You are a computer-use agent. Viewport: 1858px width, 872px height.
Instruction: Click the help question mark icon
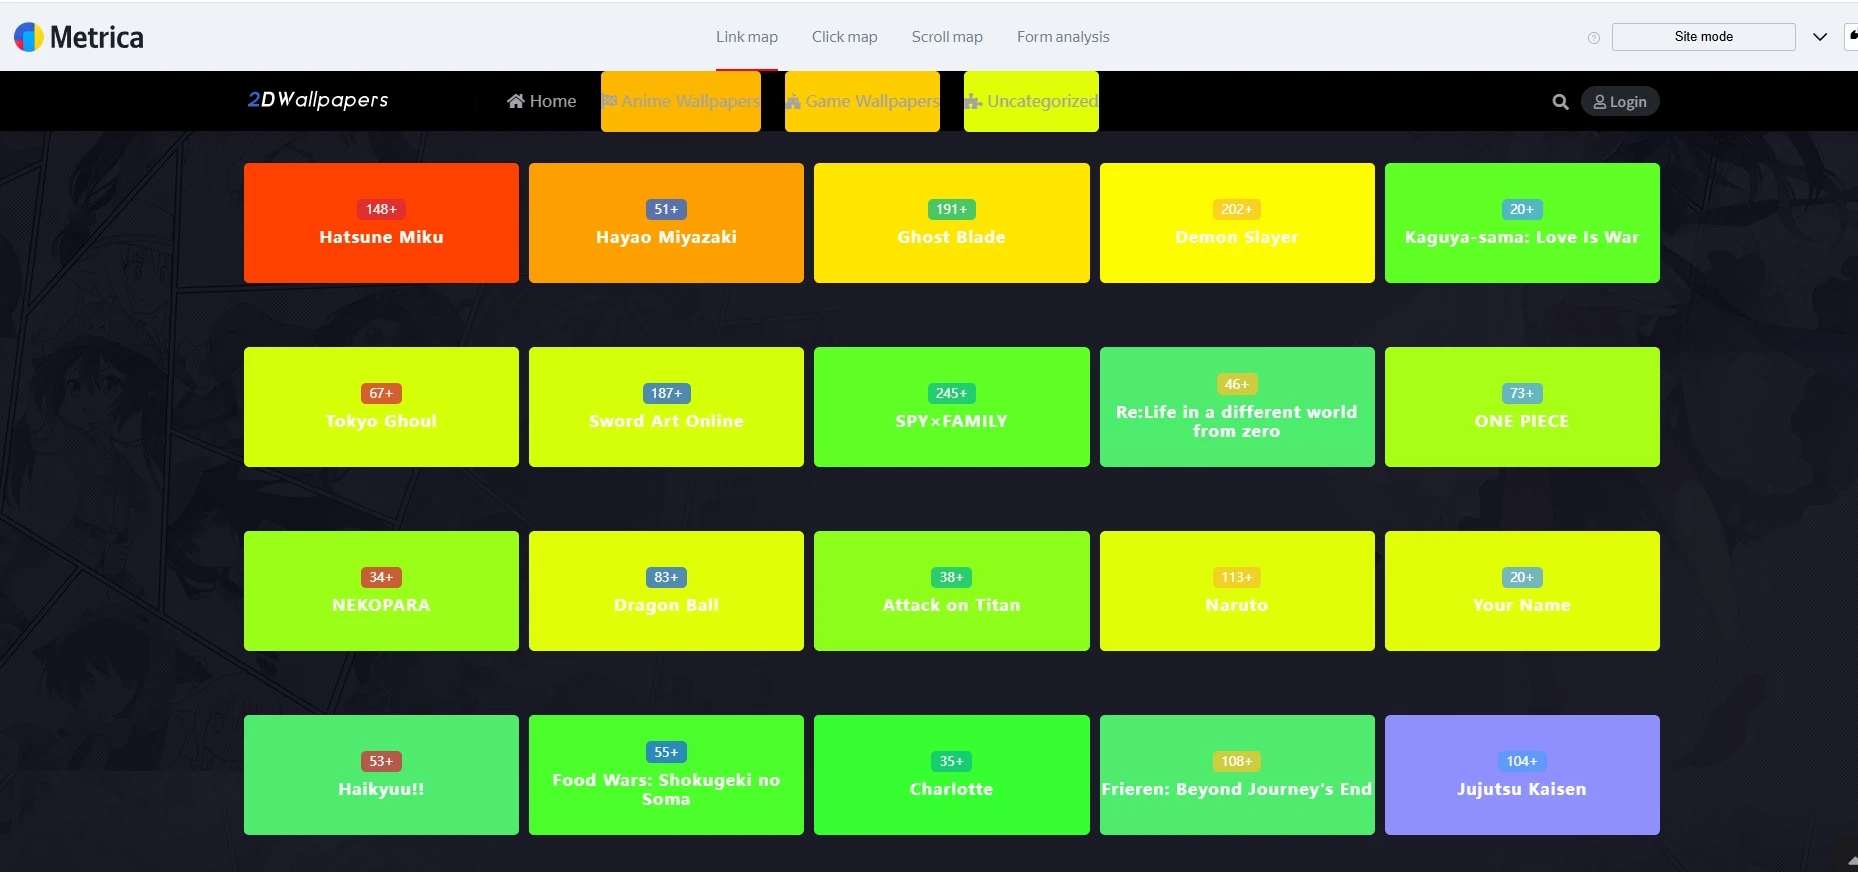(x=1594, y=38)
